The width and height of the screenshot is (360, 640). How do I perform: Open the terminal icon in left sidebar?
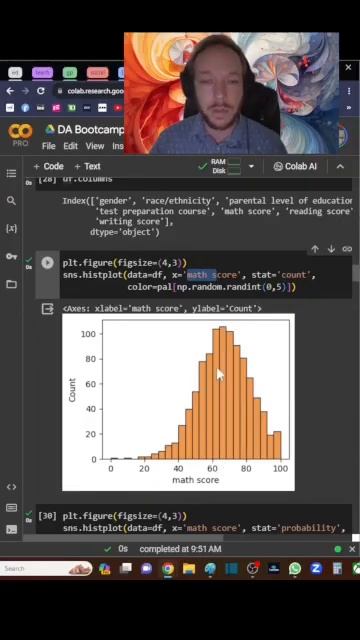point(11,530)
